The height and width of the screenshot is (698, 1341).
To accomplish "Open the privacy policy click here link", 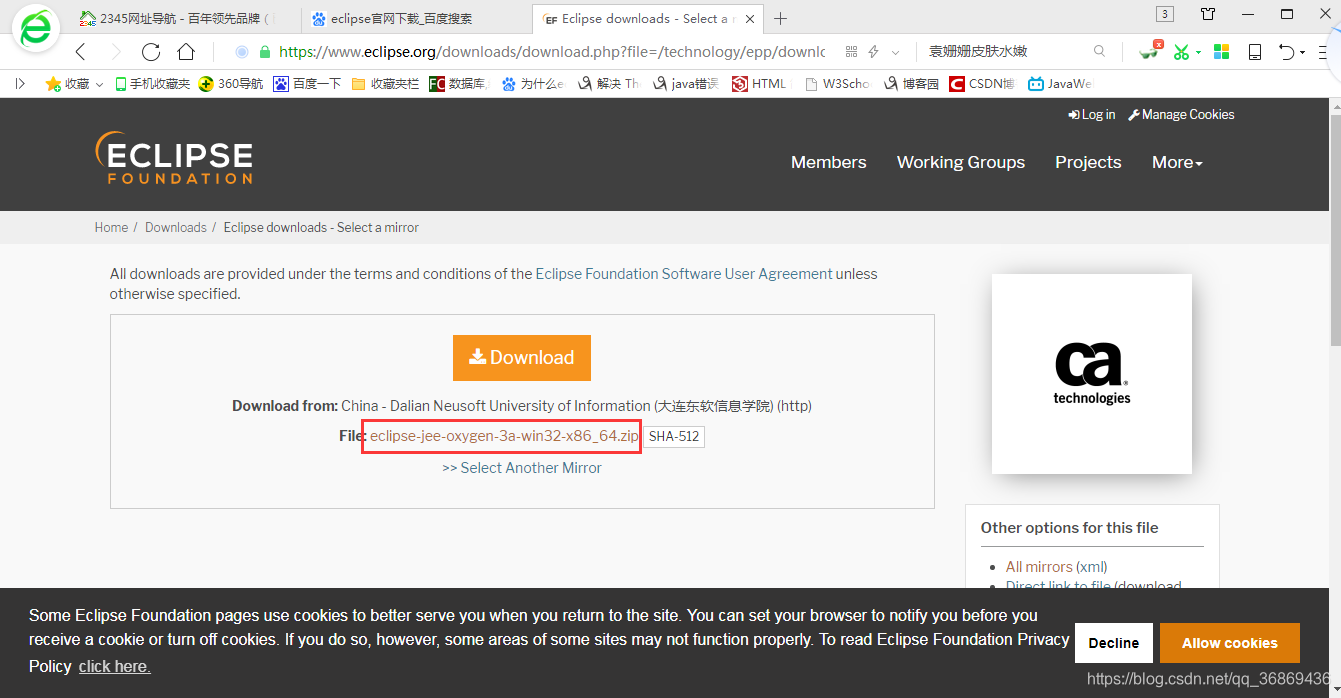I will [x=115, y=666].
